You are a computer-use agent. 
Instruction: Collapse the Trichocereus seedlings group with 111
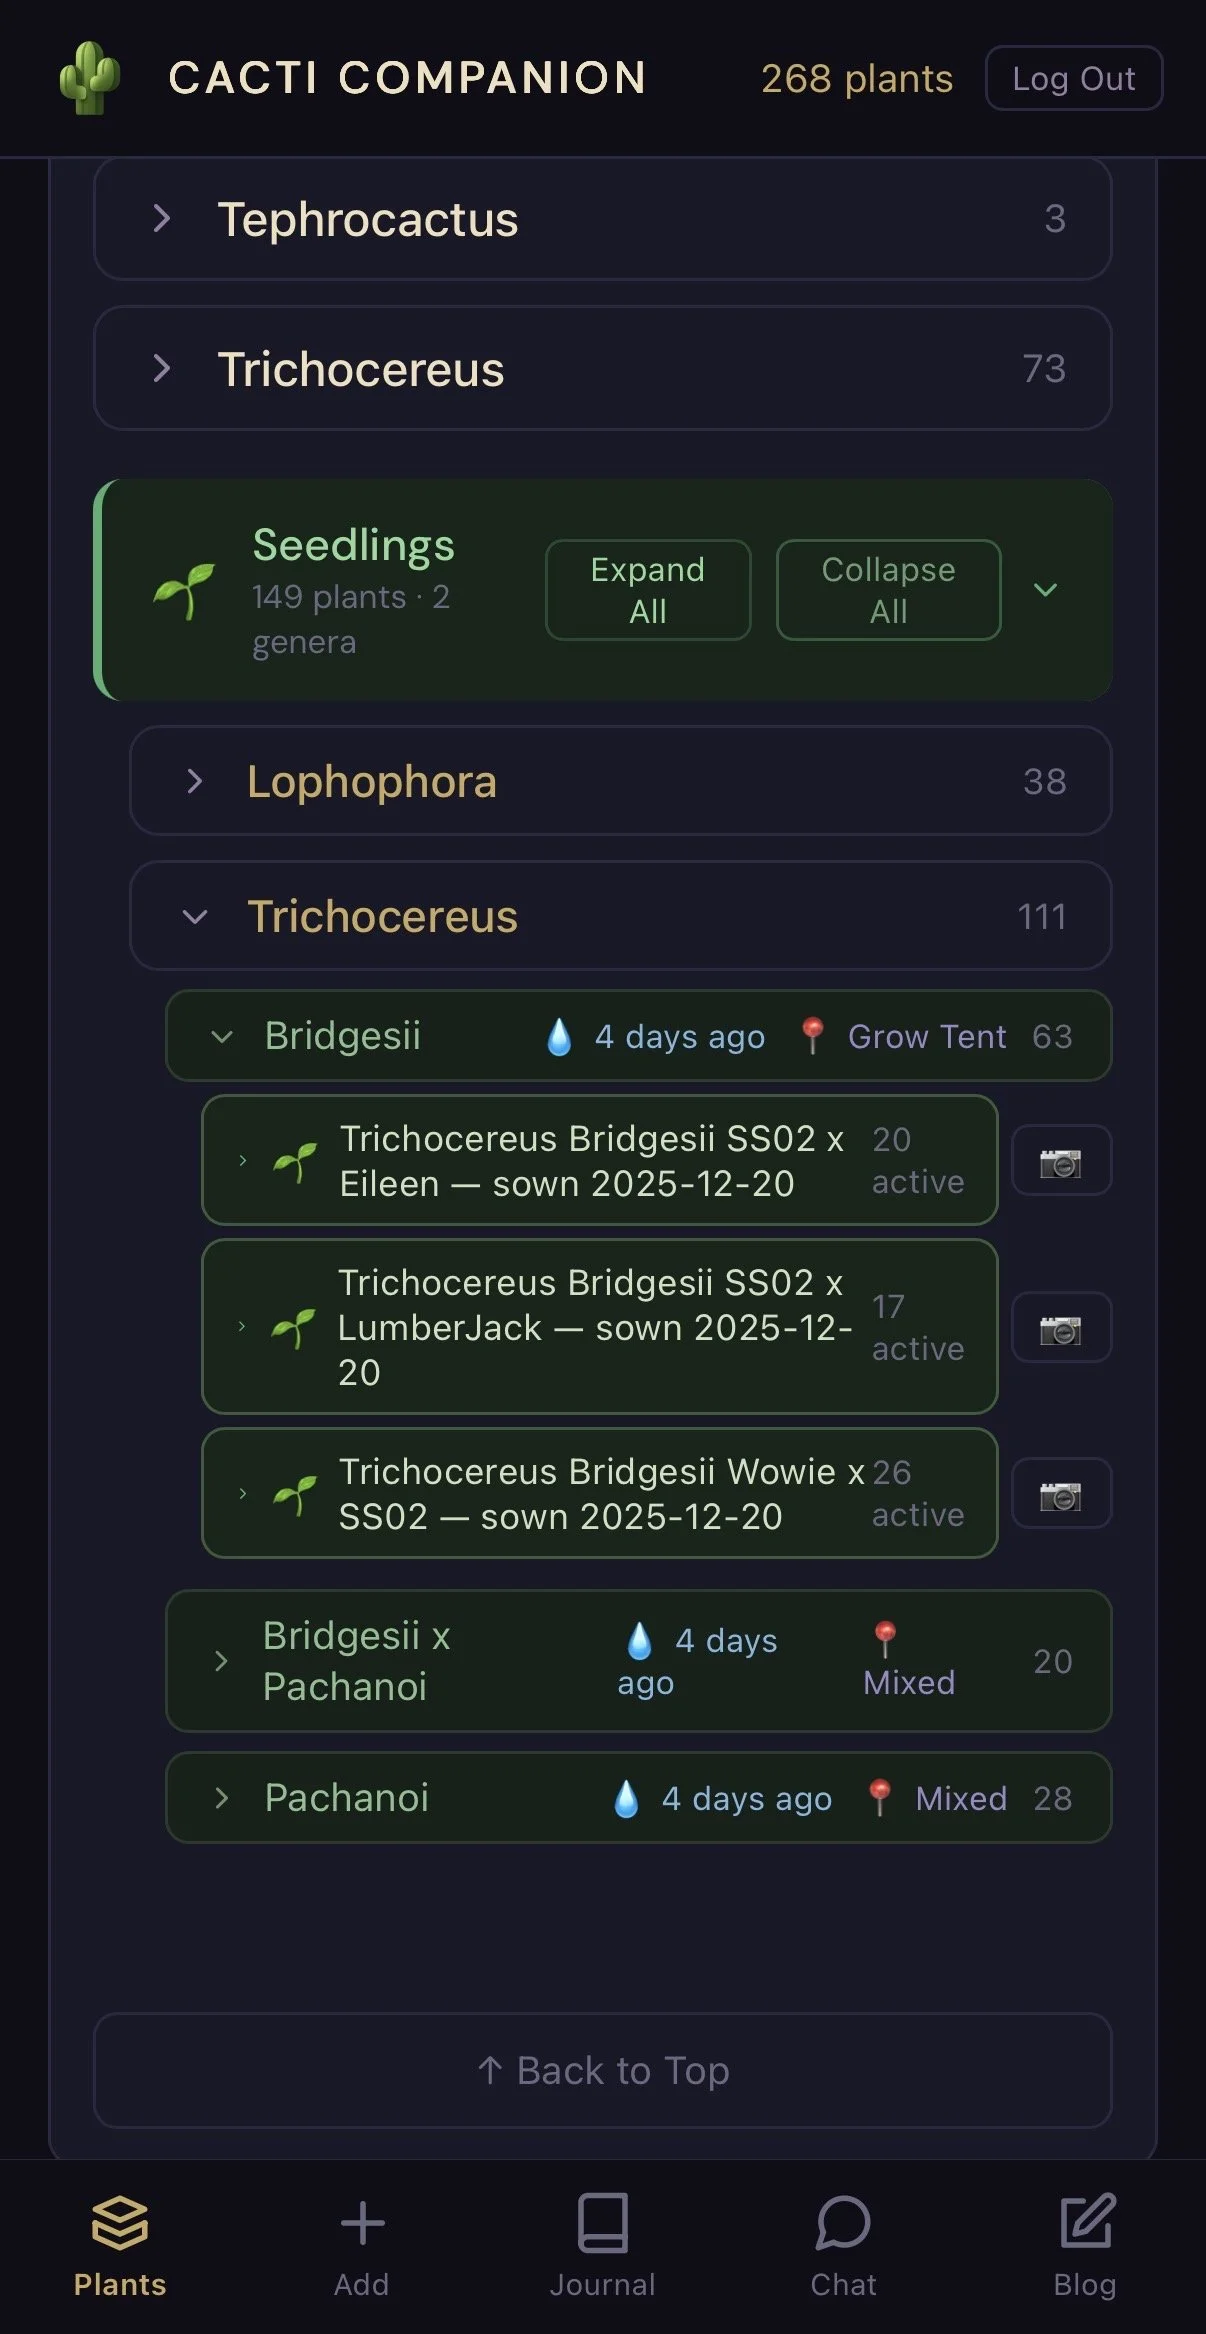point(621,916)
